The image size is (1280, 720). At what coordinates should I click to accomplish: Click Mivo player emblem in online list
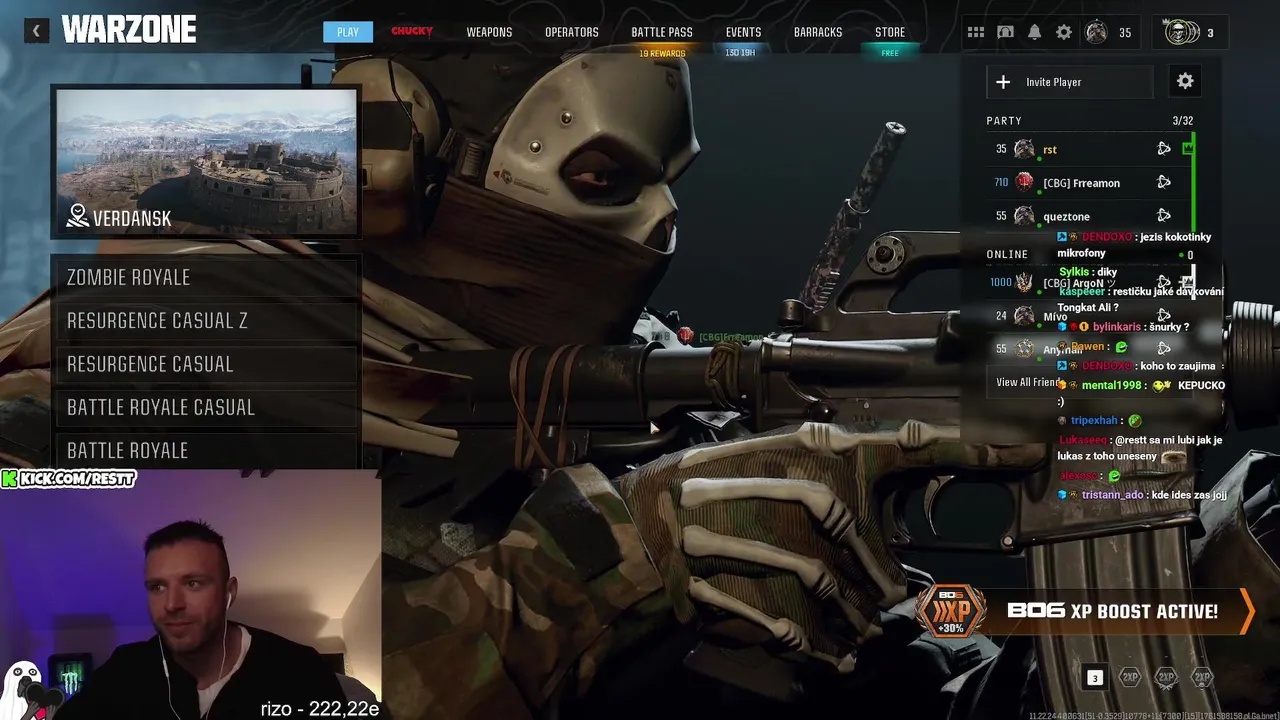click(x=1024, y=316)
